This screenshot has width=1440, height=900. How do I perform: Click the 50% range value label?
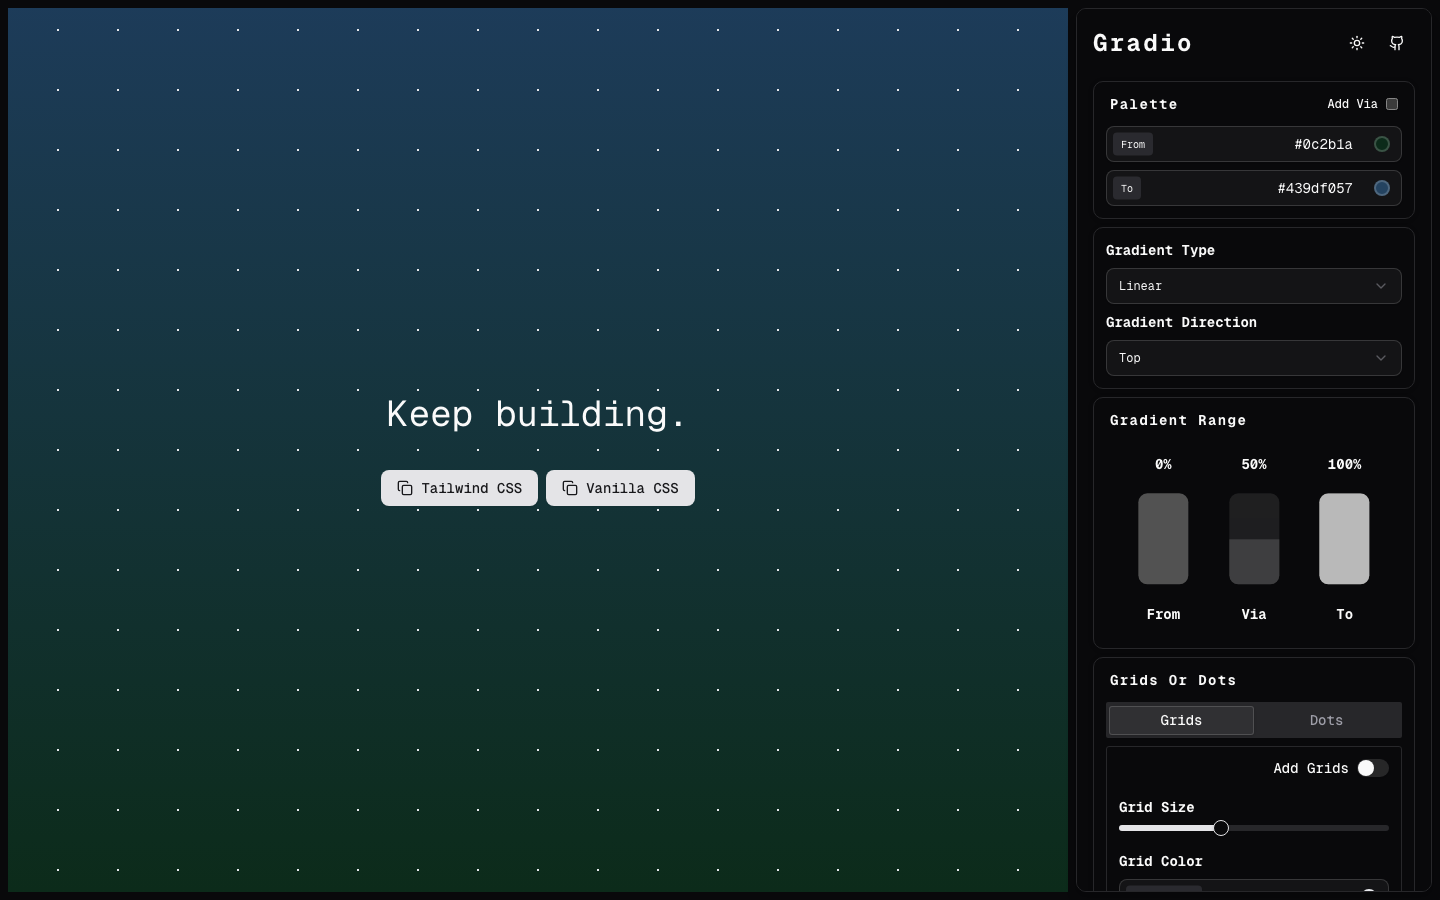click(x=1254, y=464)
